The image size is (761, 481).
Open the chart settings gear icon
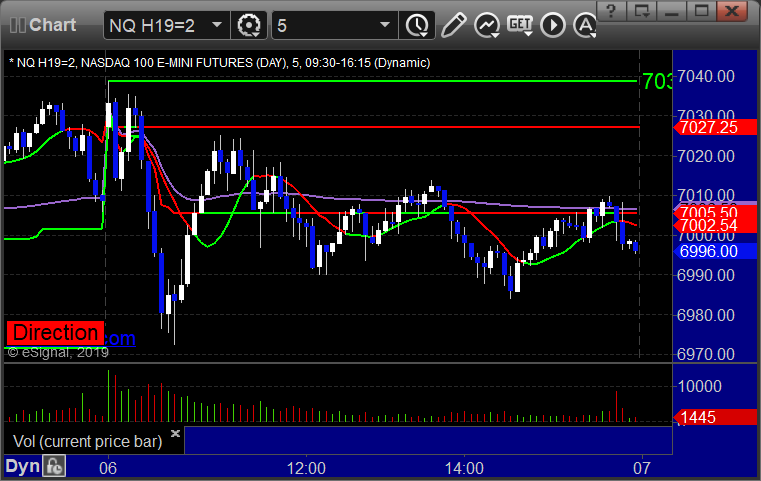click(x=248, y=25)
